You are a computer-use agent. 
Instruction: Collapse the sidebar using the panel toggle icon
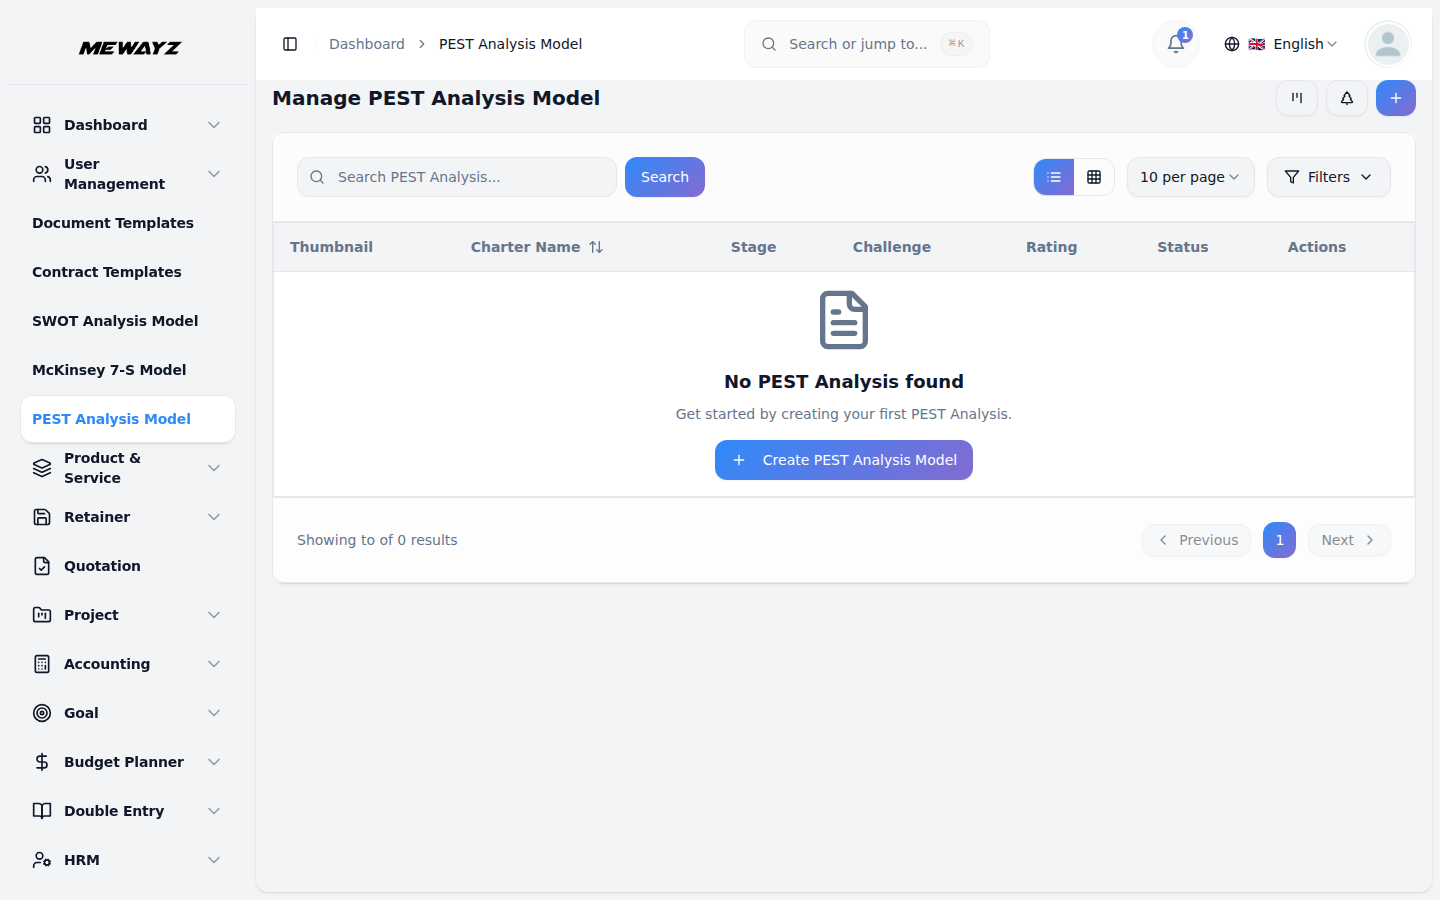tap(290, 44)
